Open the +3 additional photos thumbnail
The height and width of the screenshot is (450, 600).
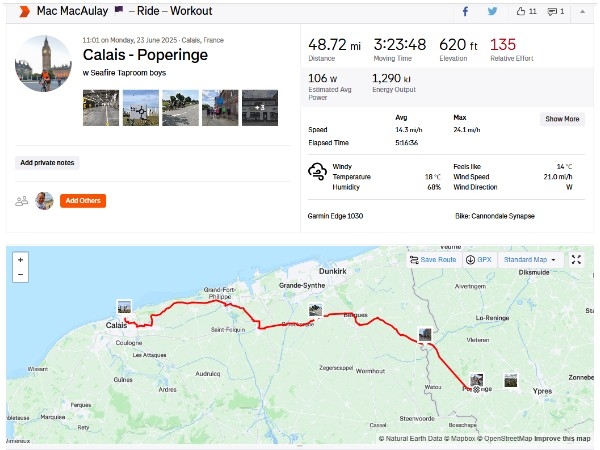point(260,108)
